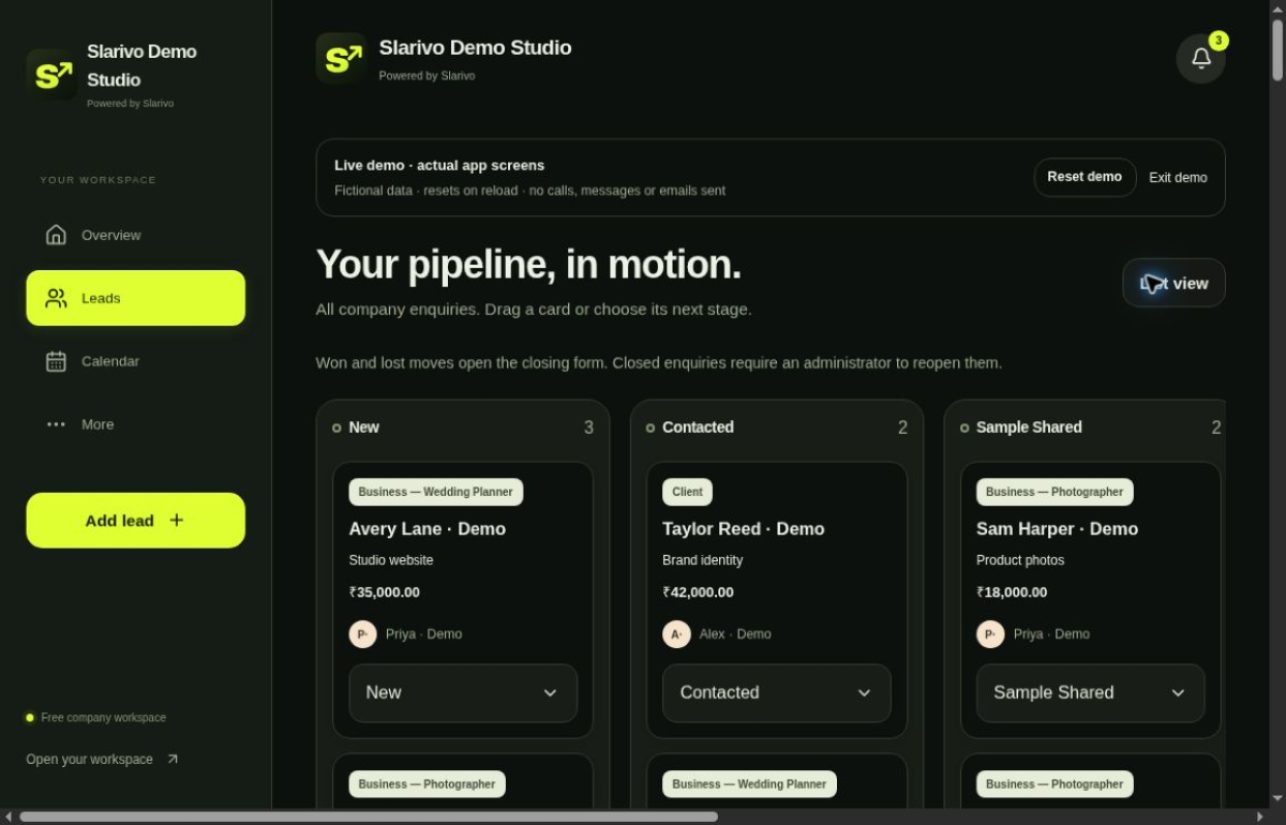Viewport: 1286px width, 825px height.
Task: Click the Add lead button
Action: coord(136,520)
